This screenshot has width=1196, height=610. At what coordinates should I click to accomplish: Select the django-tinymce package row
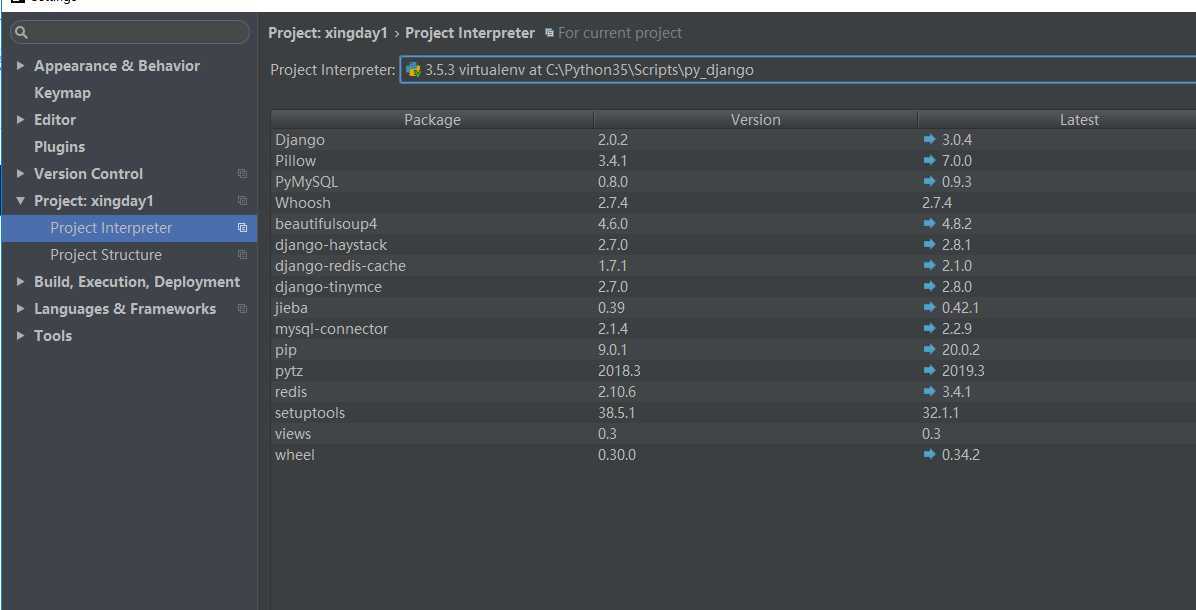click(x=734, y=287)
